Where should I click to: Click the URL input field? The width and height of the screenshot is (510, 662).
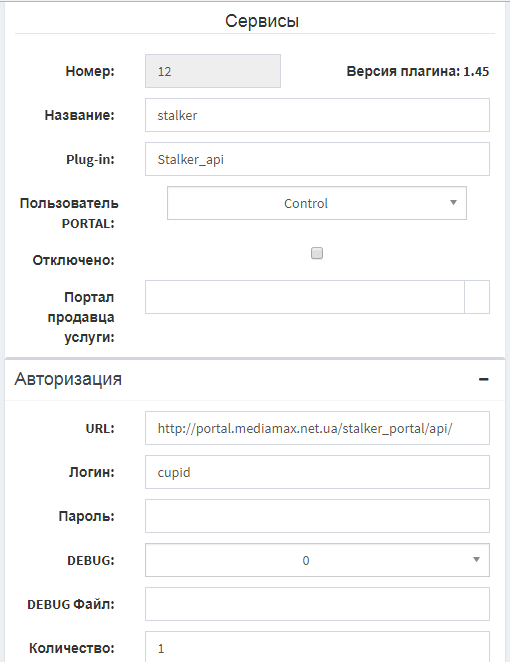(x=317, y=428)
